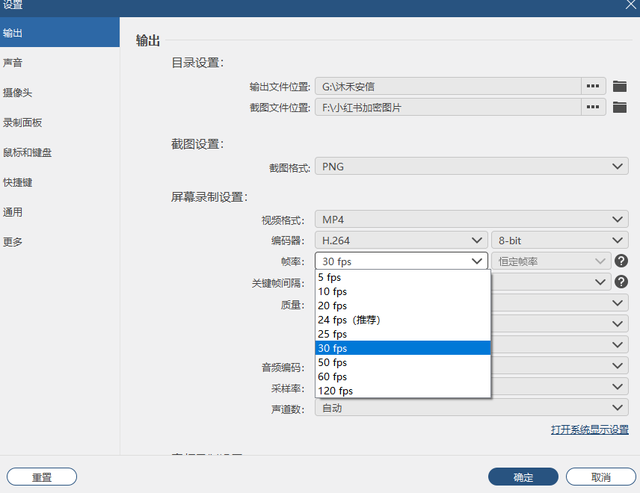Click the G:\沐禾安信 output path field
The width and height of the screenshot is (640, 493).
coord(448,87)
